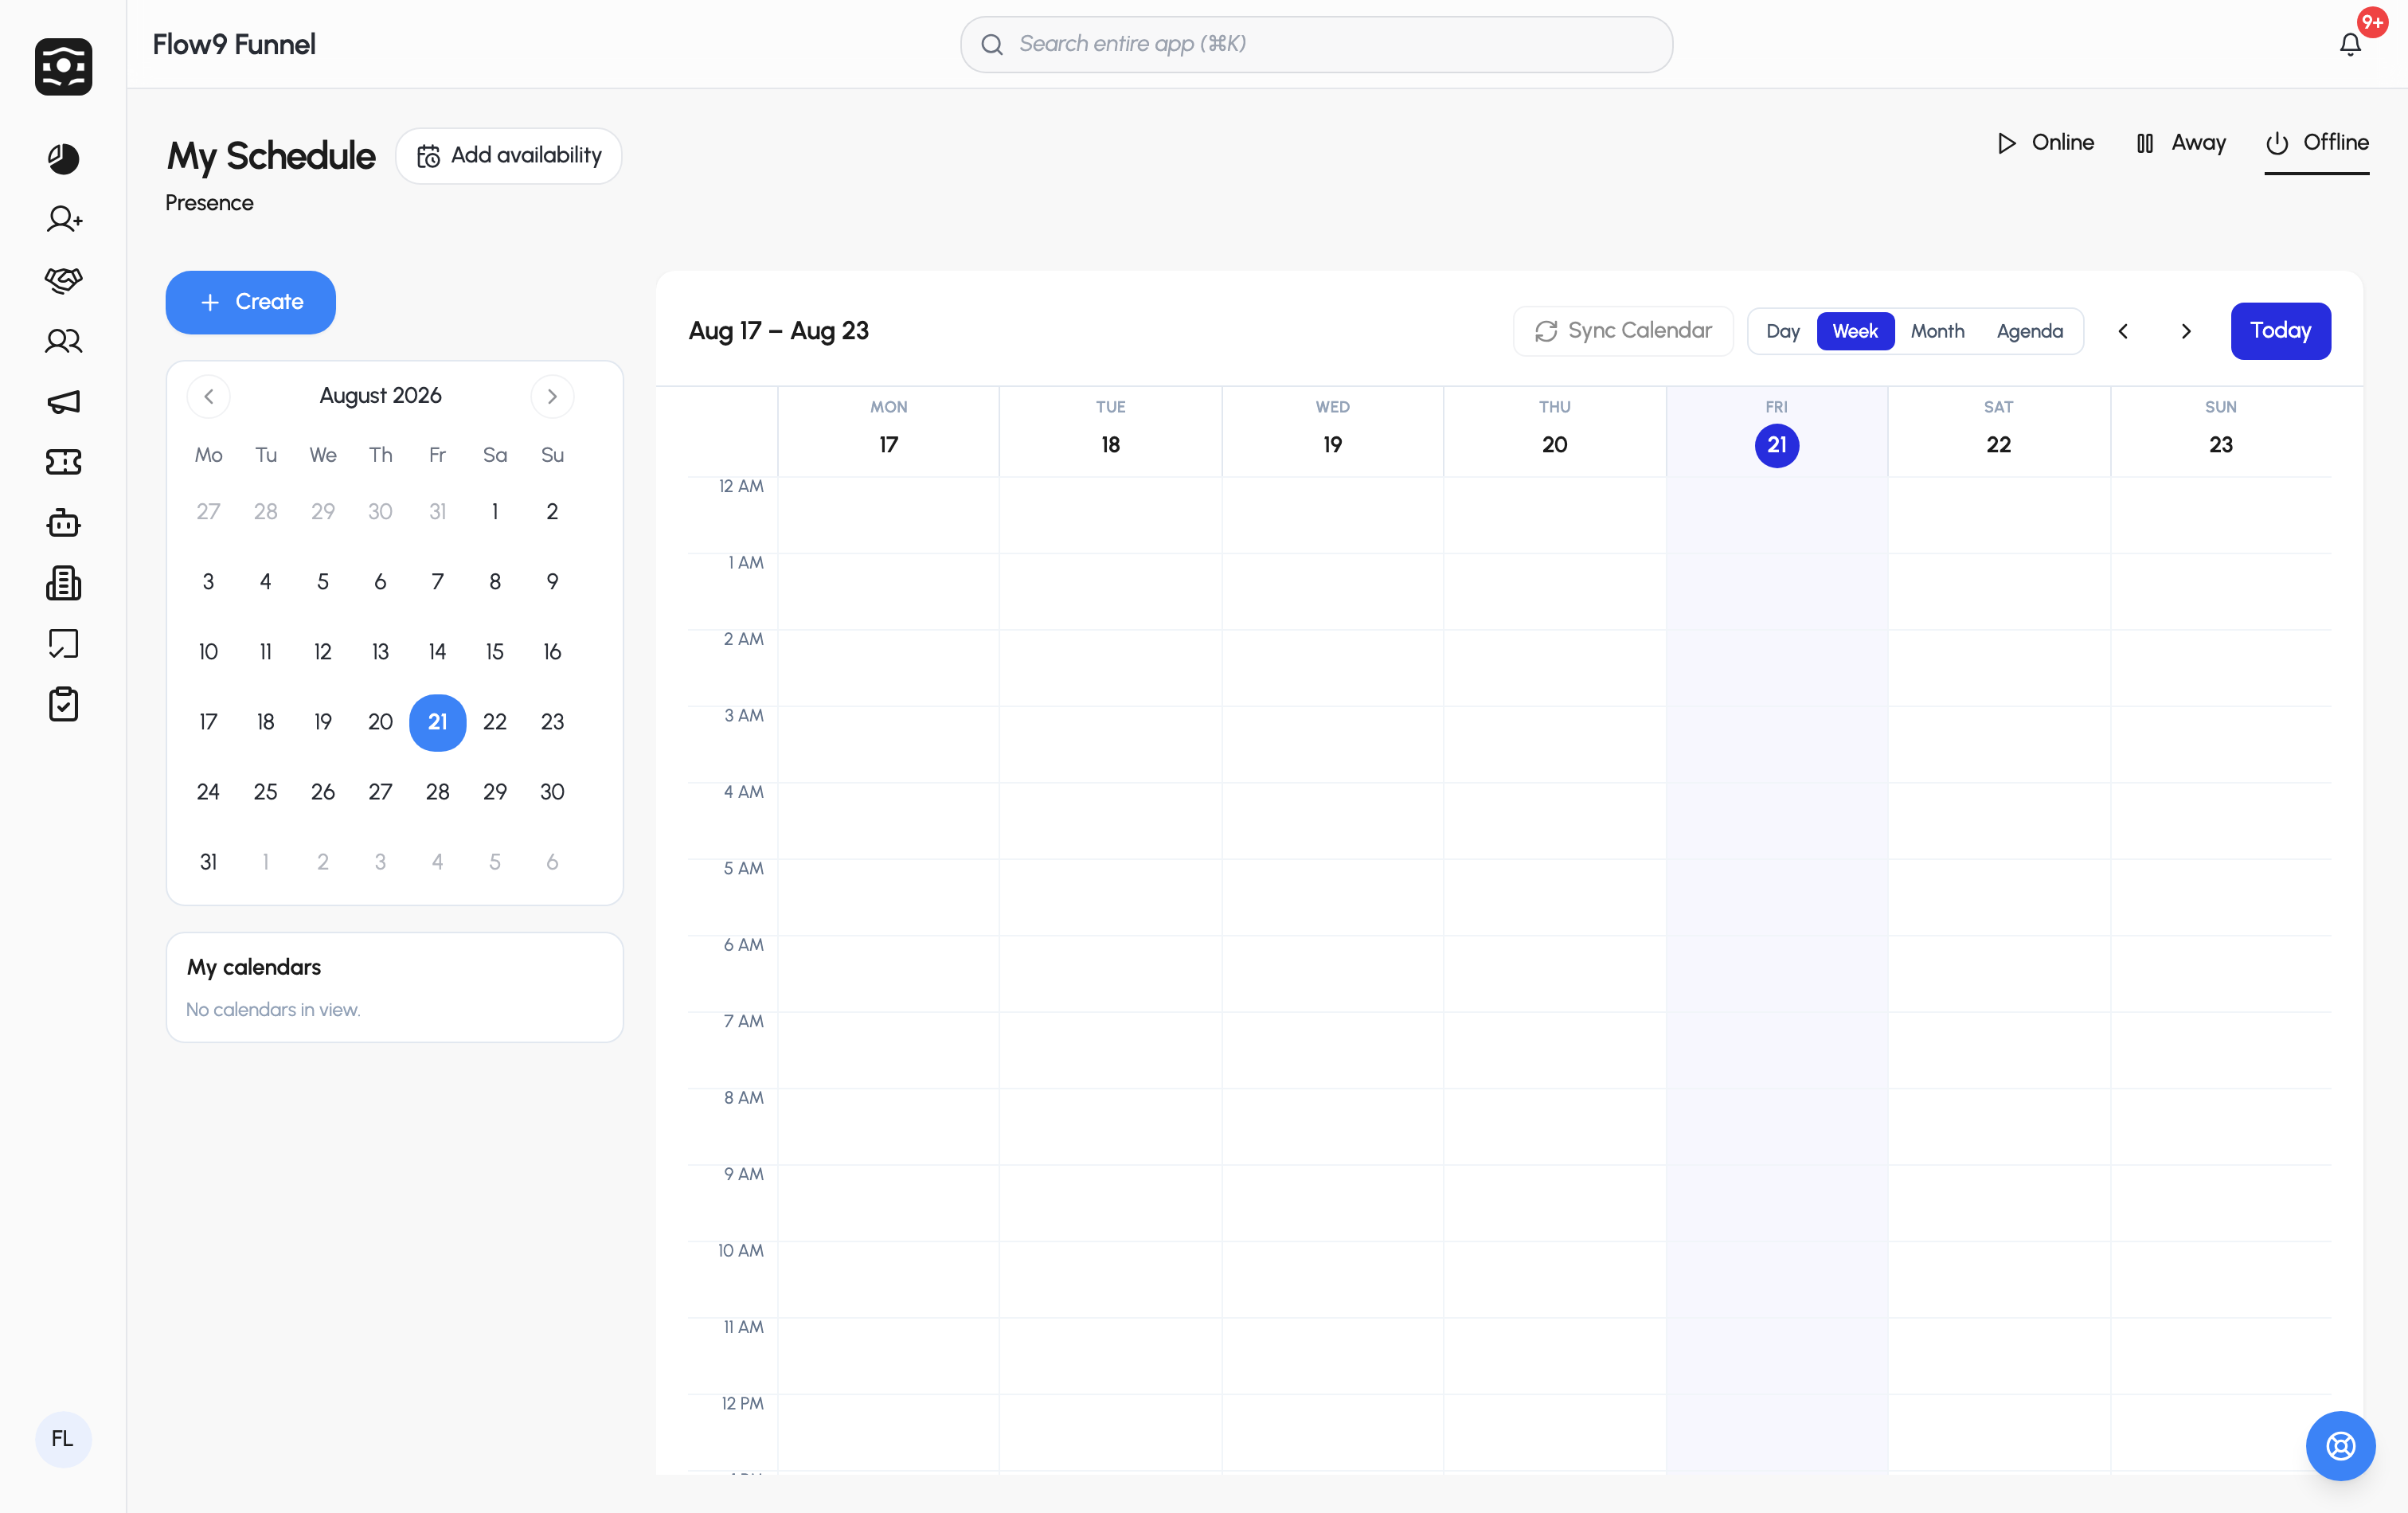Click MON 17 column header
This screenshot has height=1513, width=2408.
point(888,431)
